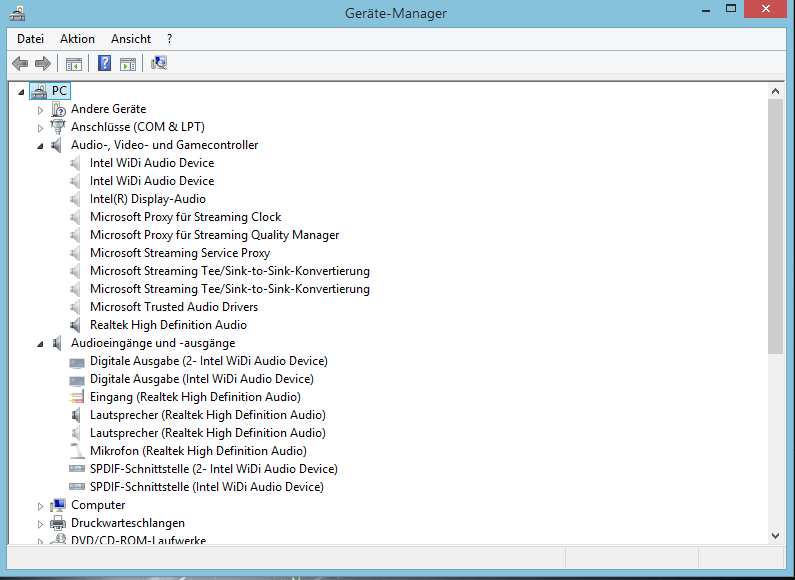Expand the Andere Geräte category

(41, 110)
